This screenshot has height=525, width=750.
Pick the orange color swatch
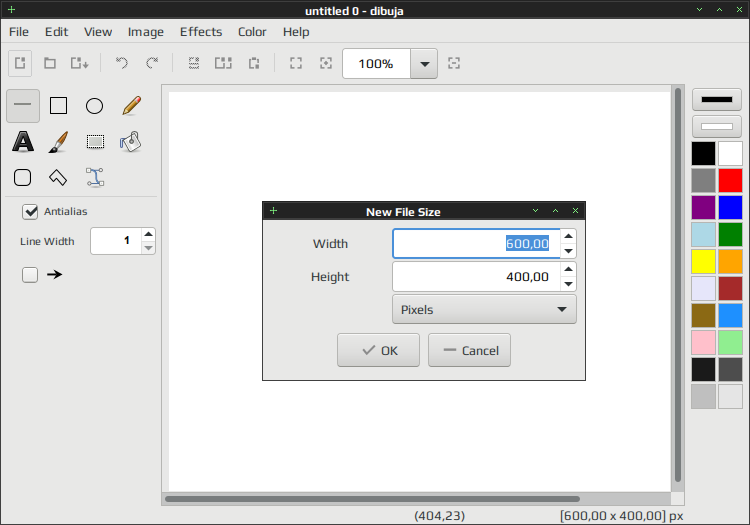[x=730, y=262]
